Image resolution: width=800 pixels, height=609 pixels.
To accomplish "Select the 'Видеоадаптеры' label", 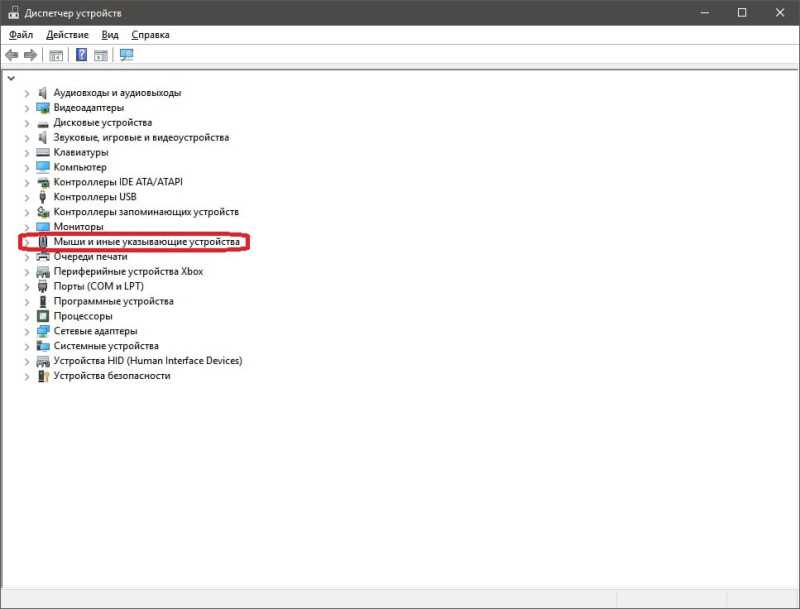I will click(x=89, y=108).
